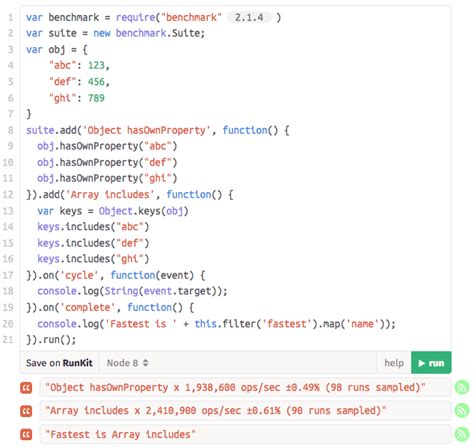The width and height of the screenshot is (474, 447).
Task: Click the line containing suite.add('Object hasOwnProperty'
Action: 158,130
